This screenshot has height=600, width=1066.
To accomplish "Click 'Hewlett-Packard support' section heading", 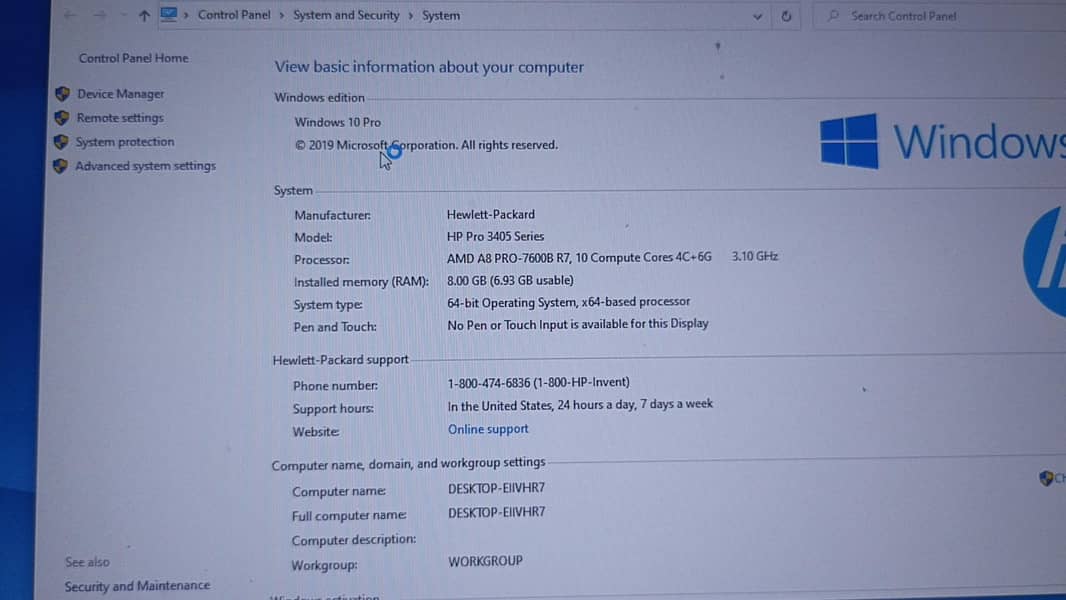I will (x=340, y=360).
